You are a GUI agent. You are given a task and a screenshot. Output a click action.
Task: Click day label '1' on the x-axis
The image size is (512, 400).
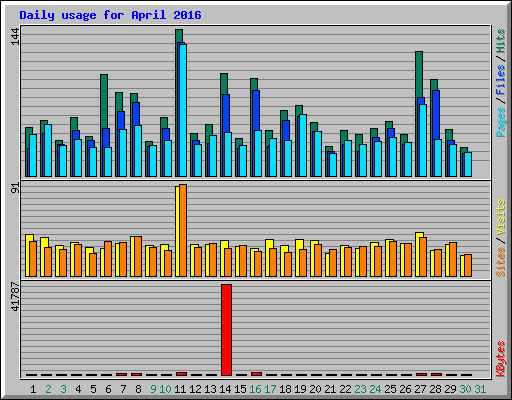tap(33, 389)
